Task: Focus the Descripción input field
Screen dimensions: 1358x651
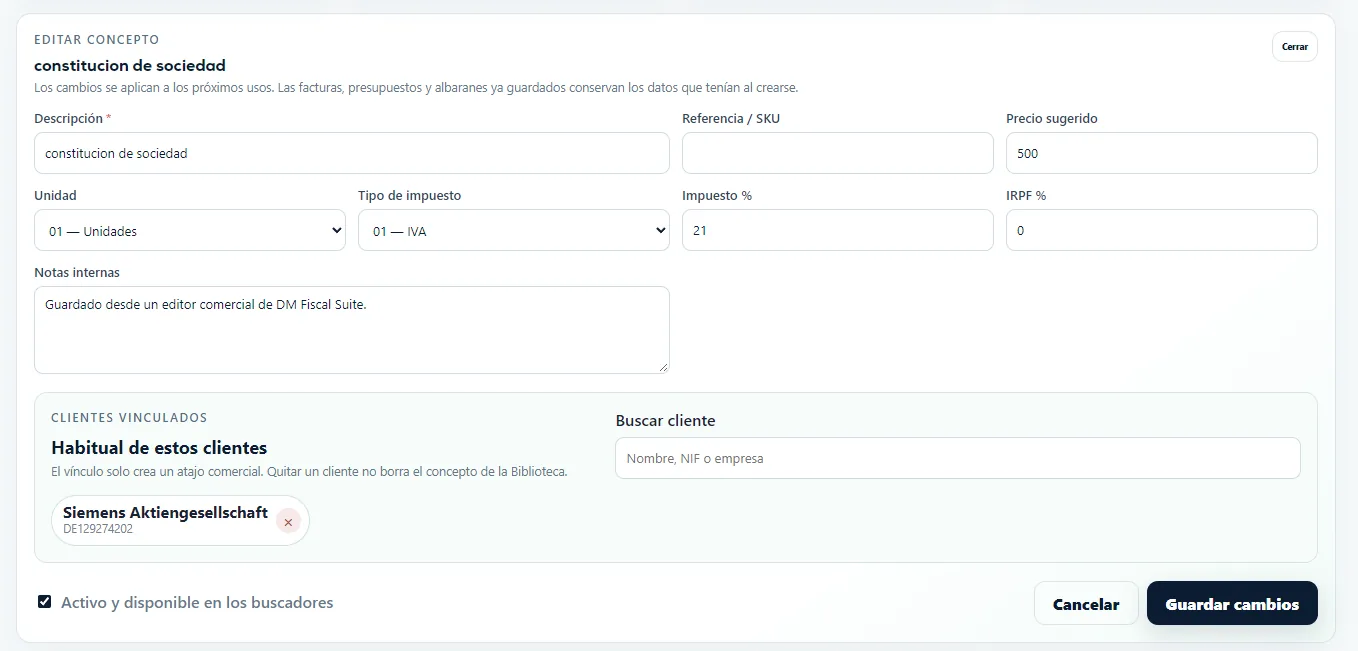Action: (352, 153)
